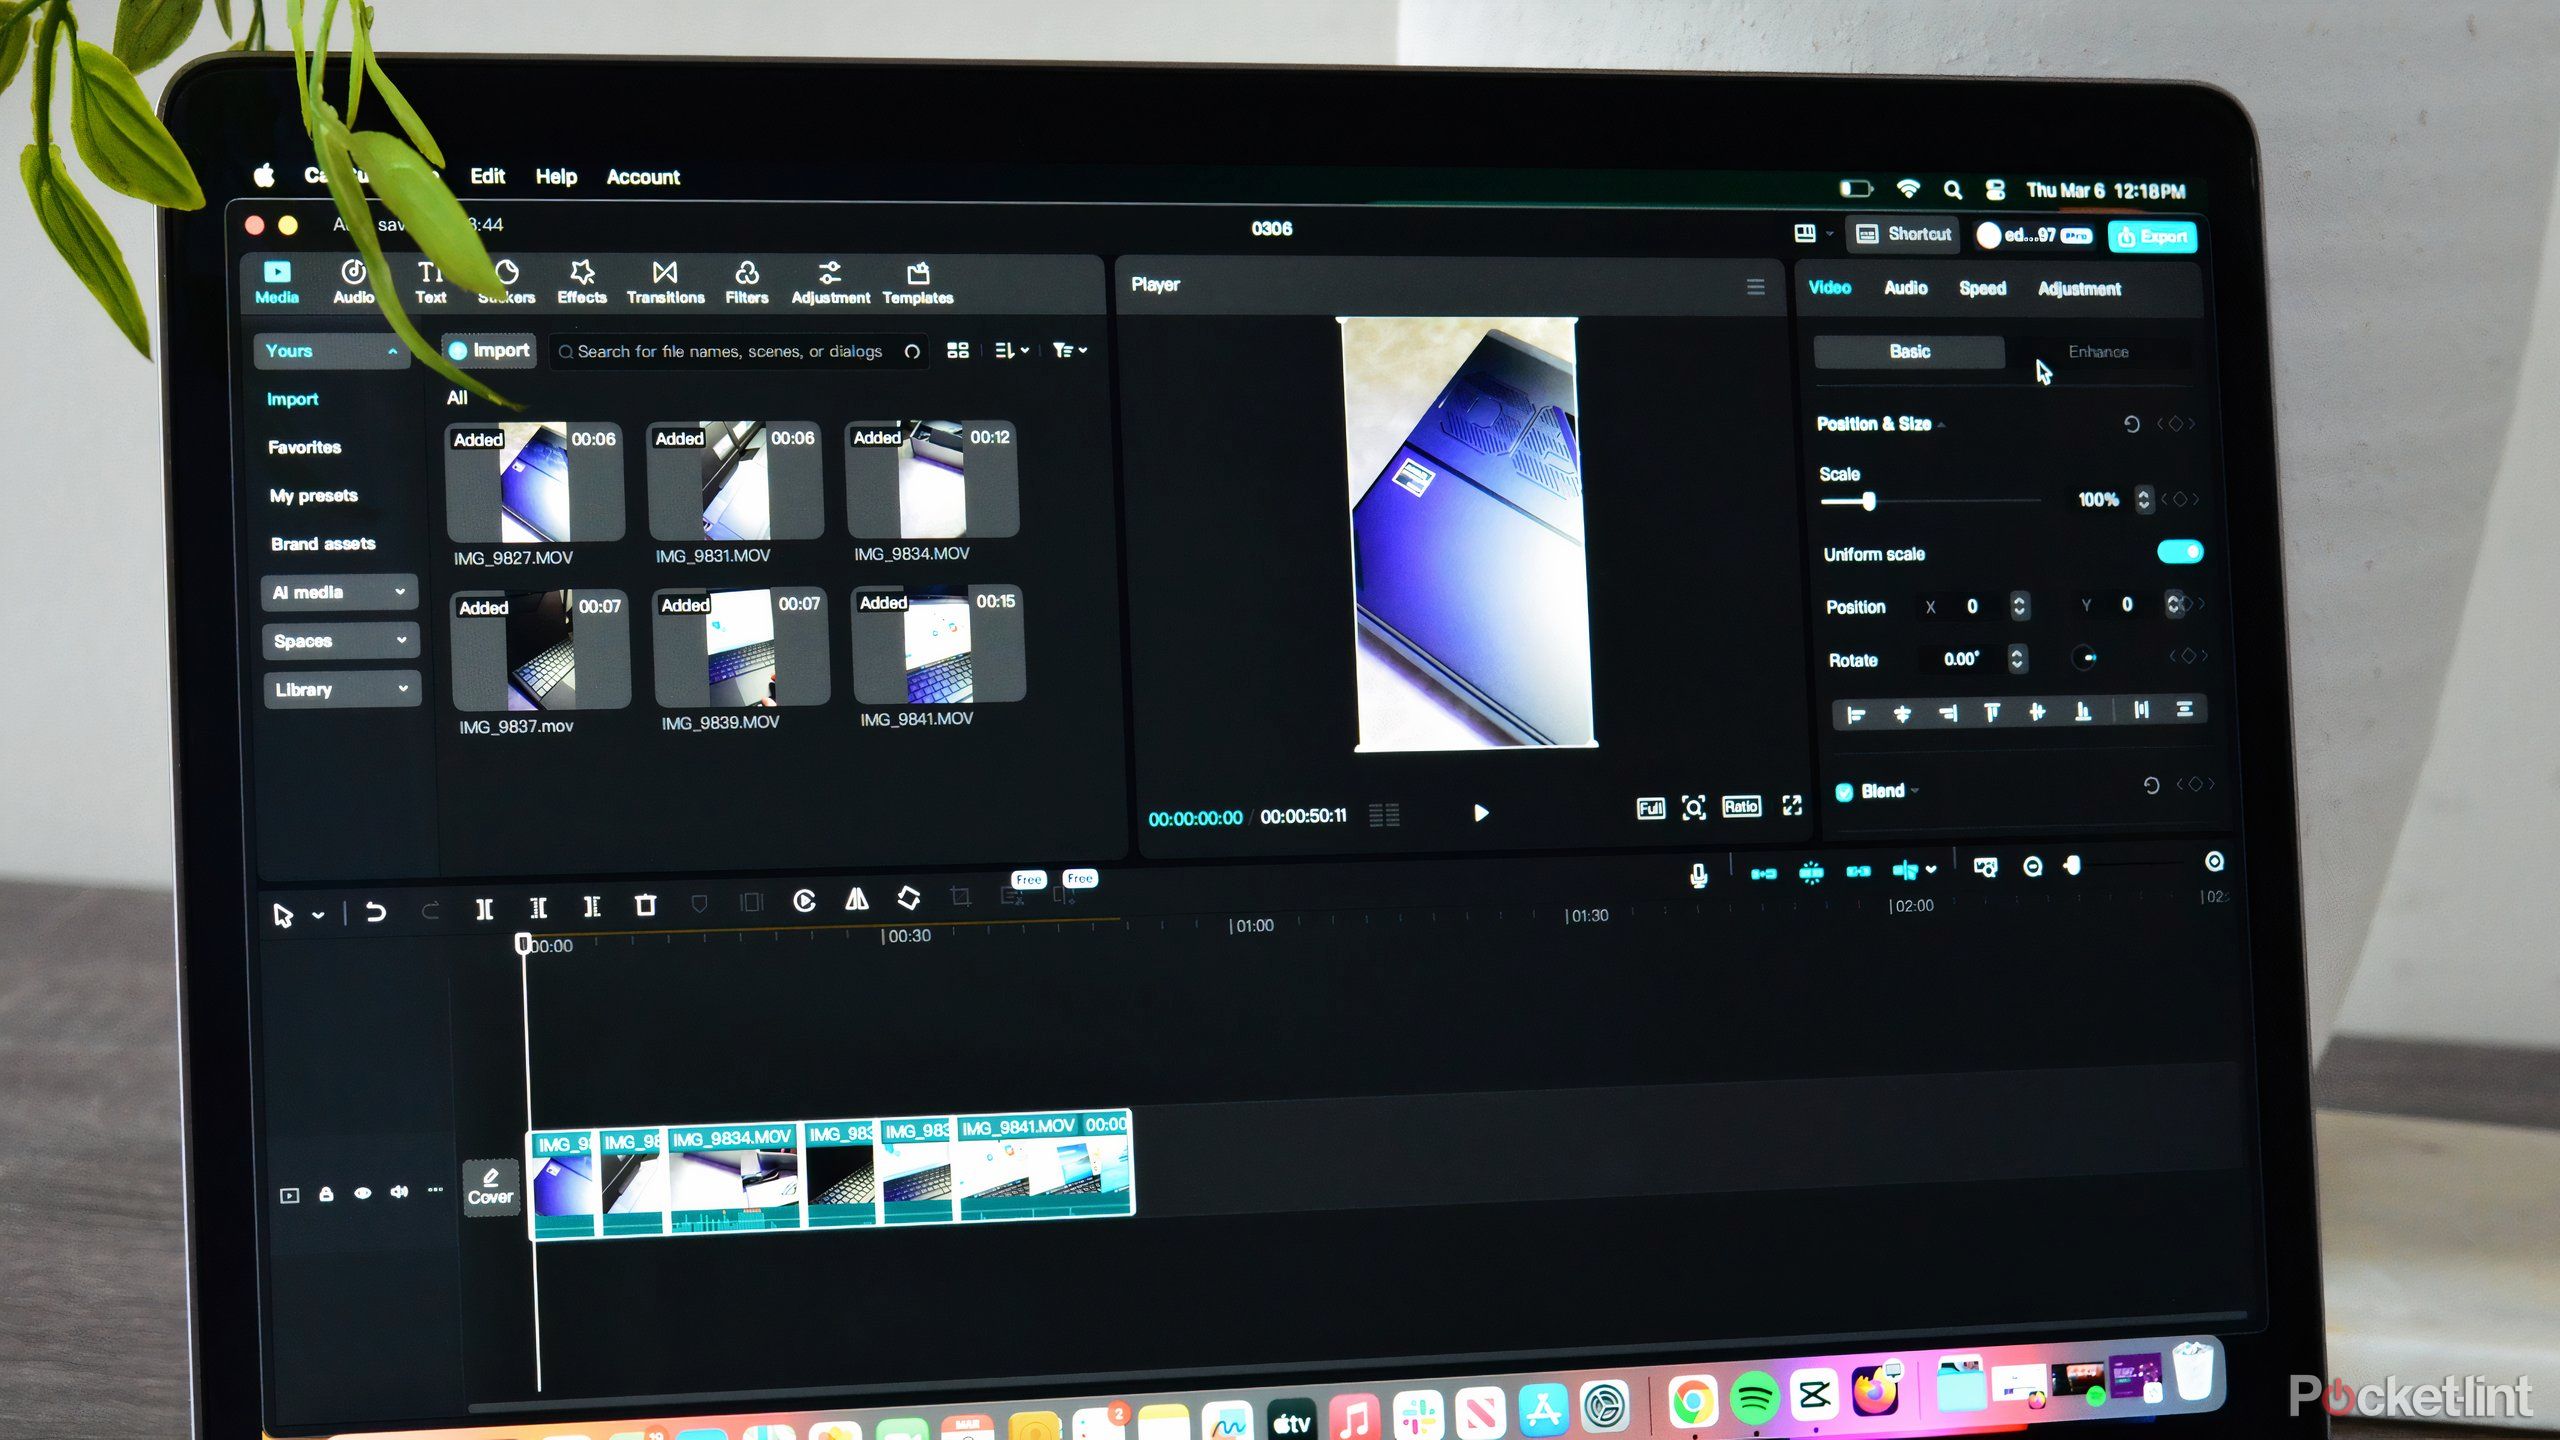The image size is (2560, 1440).
Task: Click the Export button
Action: 2152,238
